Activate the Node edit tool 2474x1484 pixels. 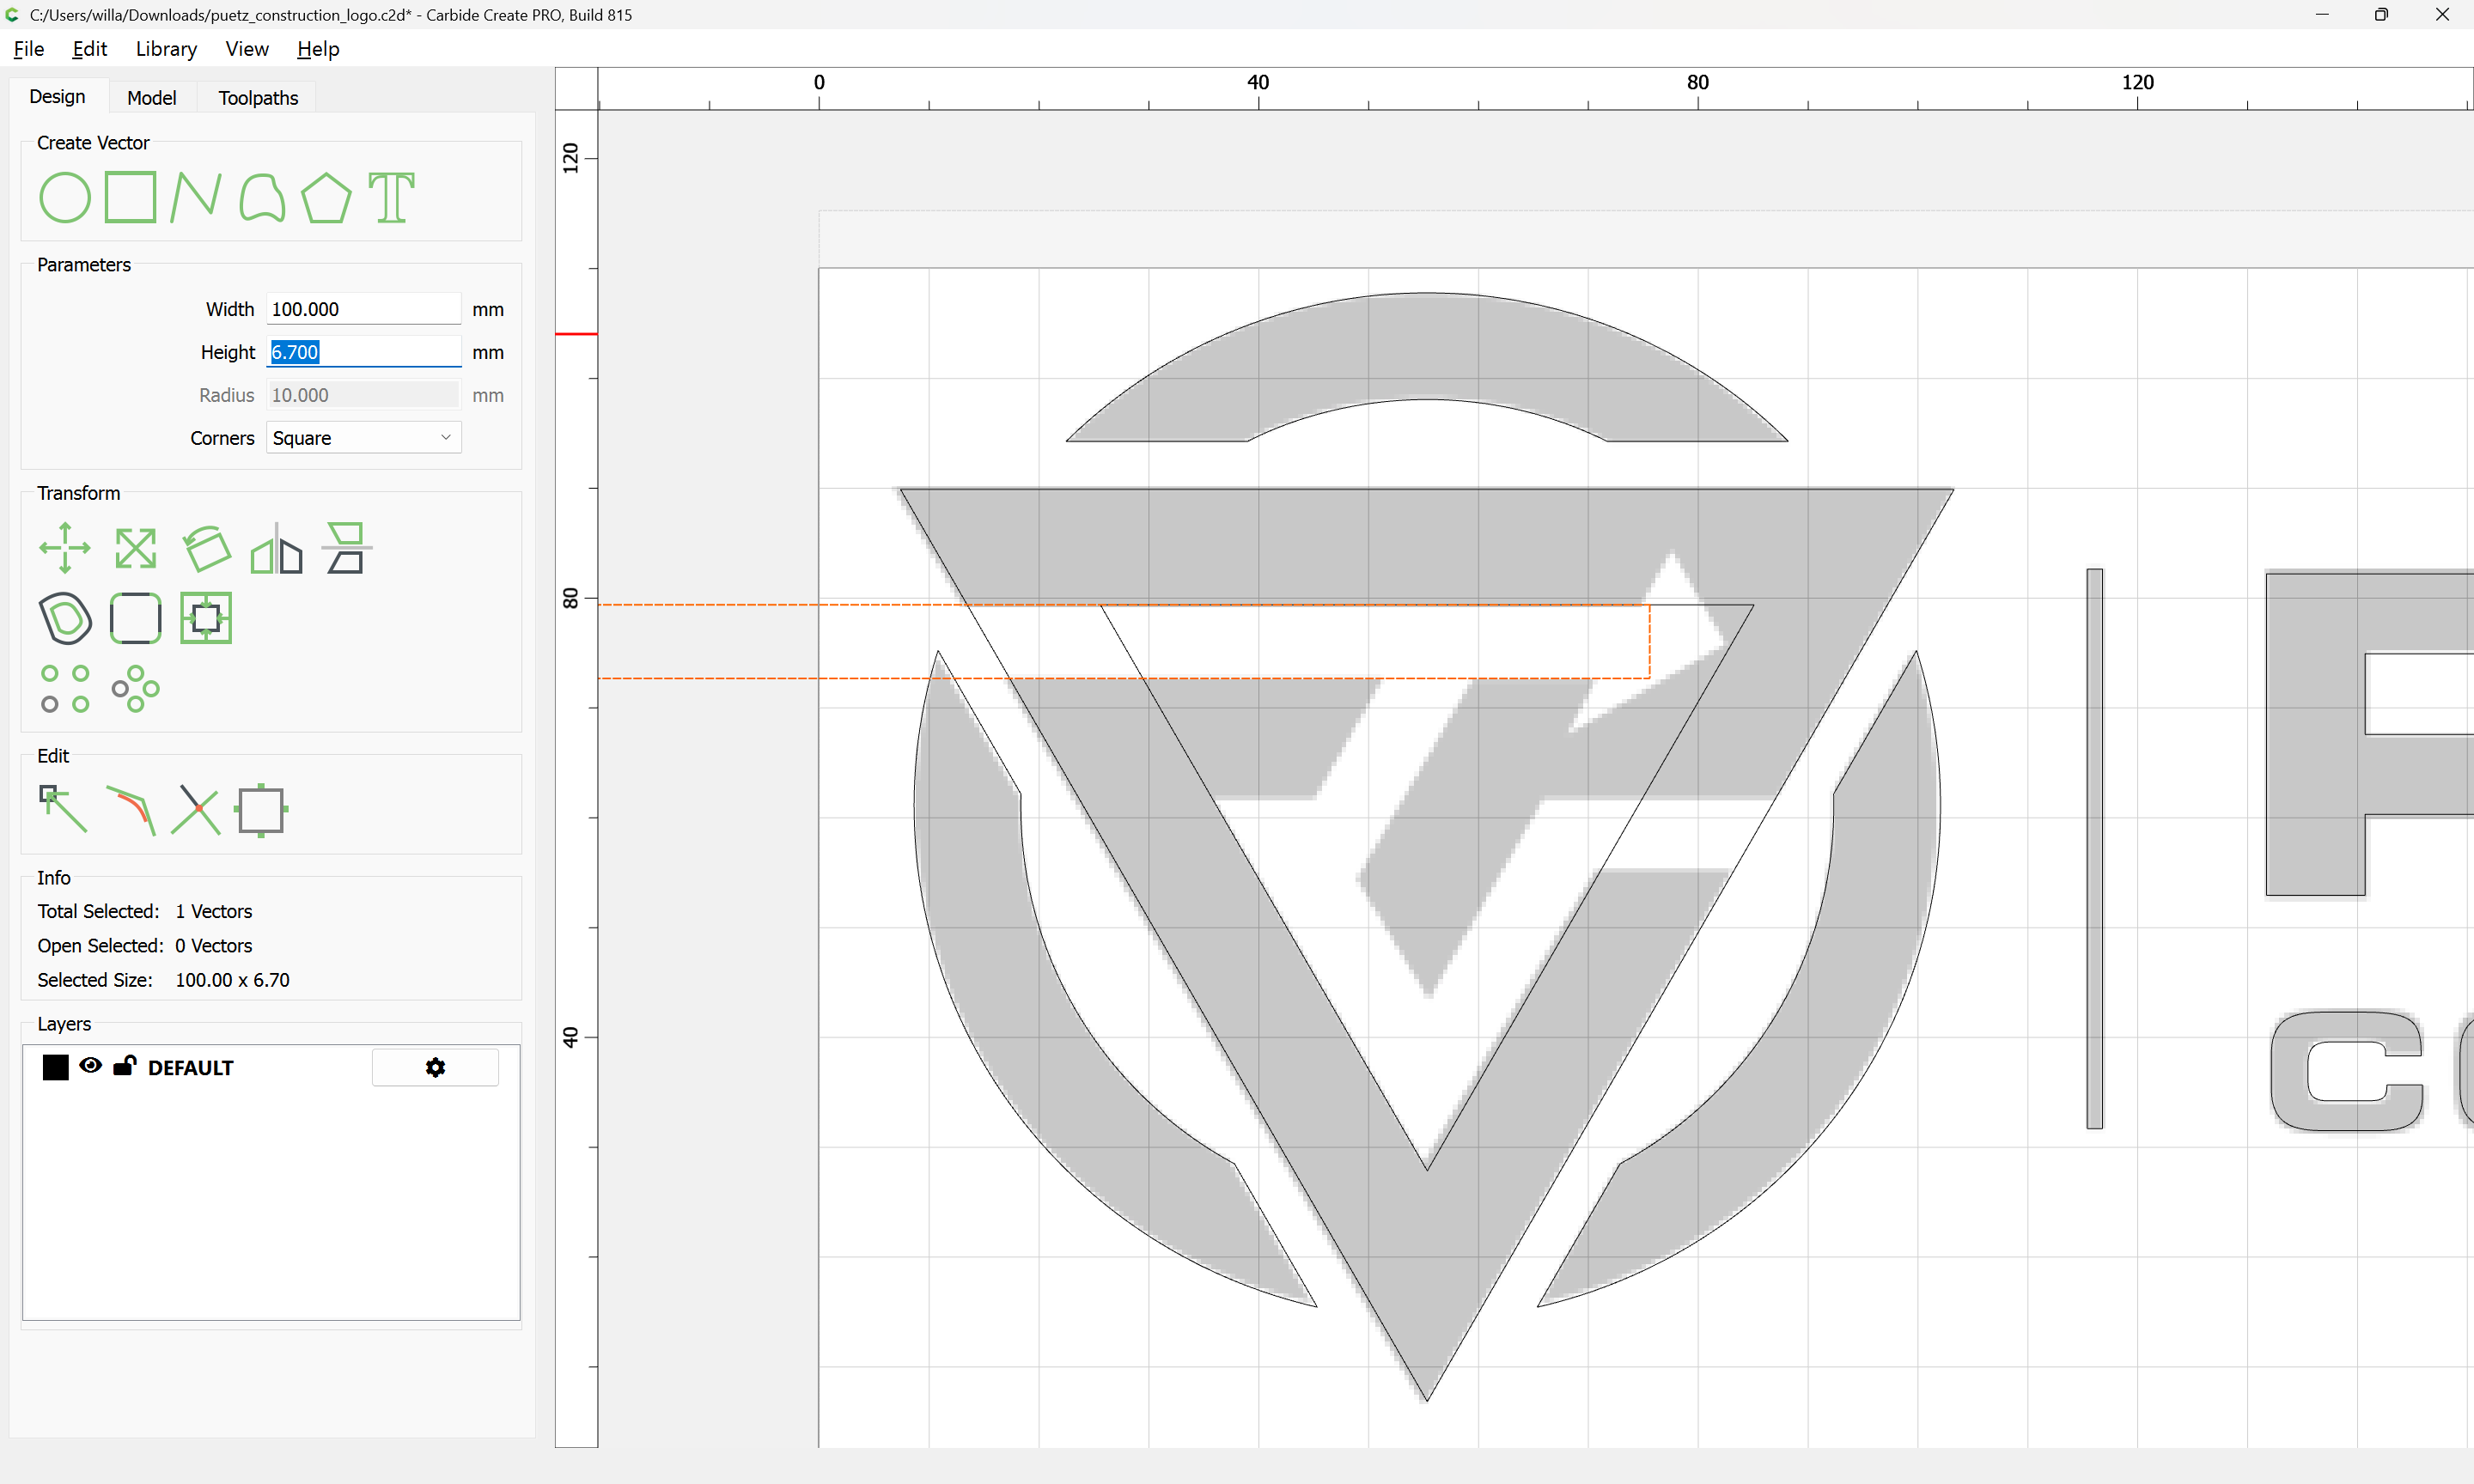pos(63,809)
